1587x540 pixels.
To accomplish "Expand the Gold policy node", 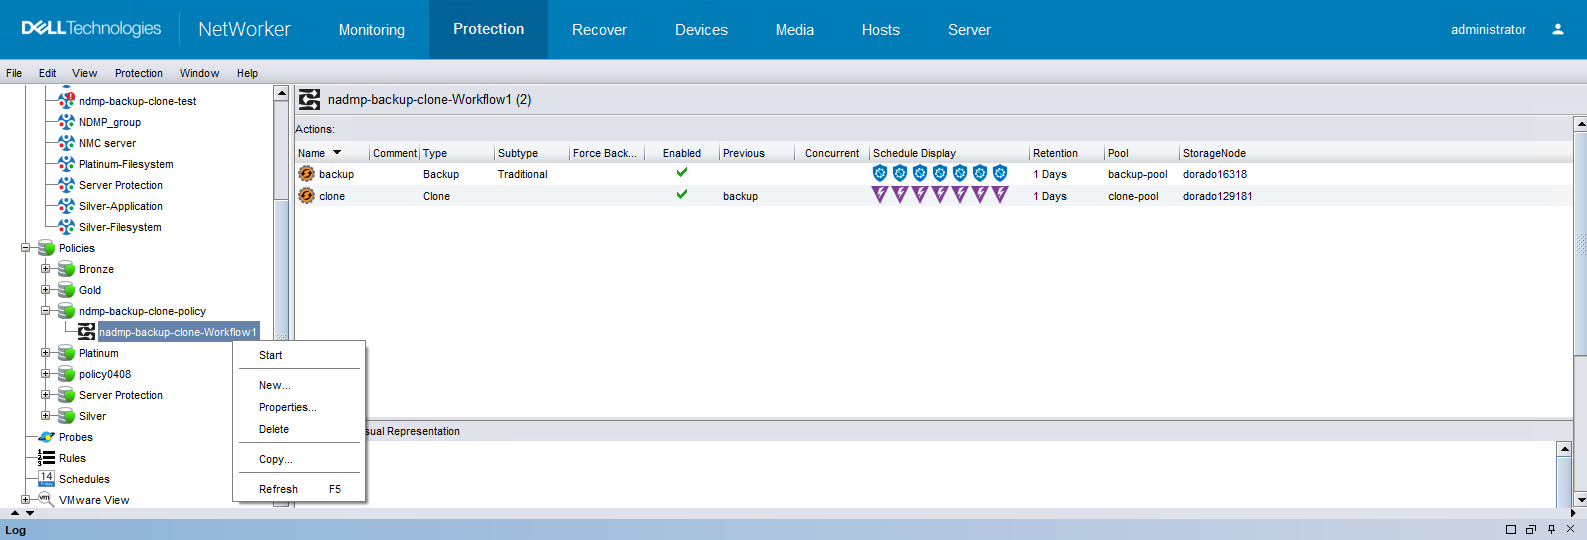I will [x=45, y=289].
